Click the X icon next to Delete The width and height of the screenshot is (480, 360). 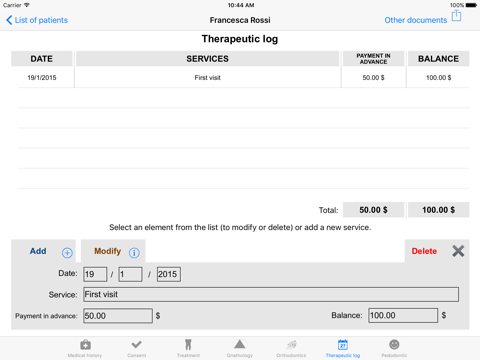pyautogui.click(x=458, y=251)
